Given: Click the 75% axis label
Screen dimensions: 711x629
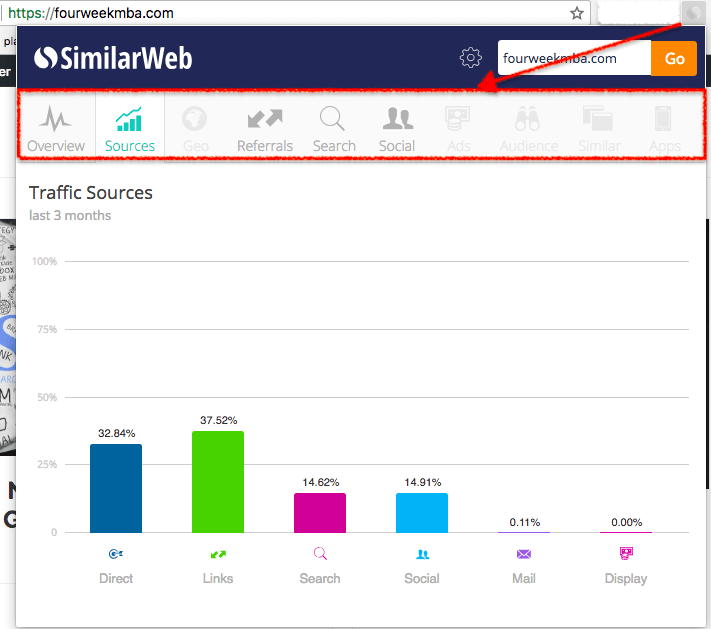Looking at the screenshot, I should [47, 330].
